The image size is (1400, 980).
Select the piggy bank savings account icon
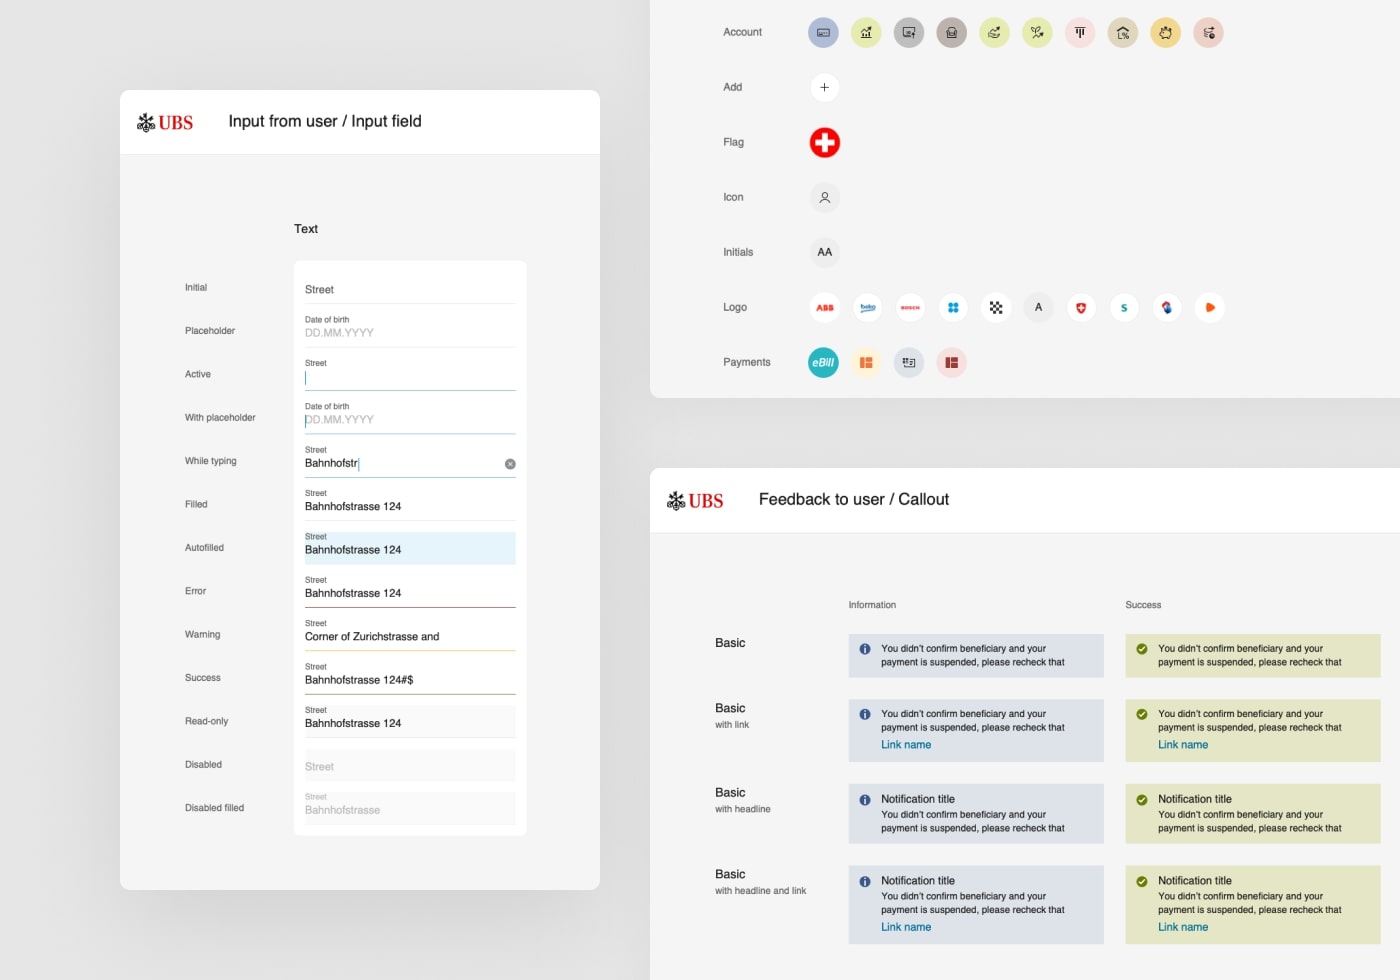(x=1165, y=32)
